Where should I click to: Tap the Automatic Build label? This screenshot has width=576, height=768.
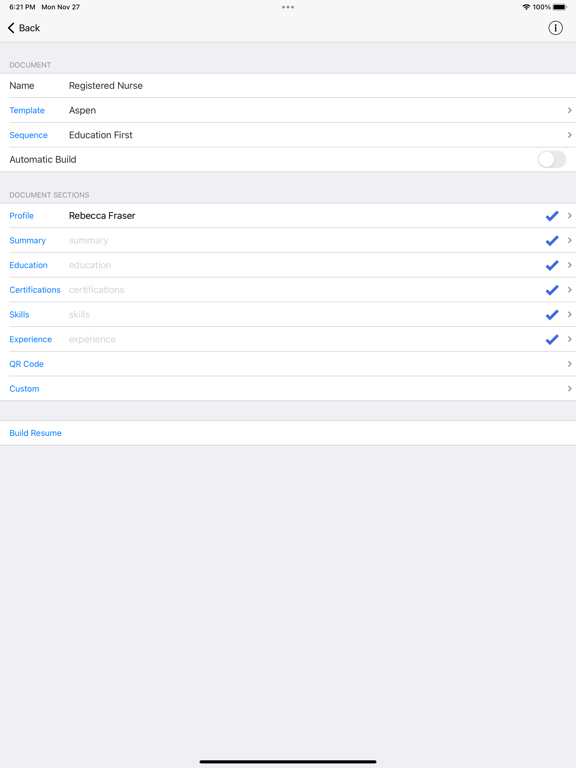click(43, 159)
